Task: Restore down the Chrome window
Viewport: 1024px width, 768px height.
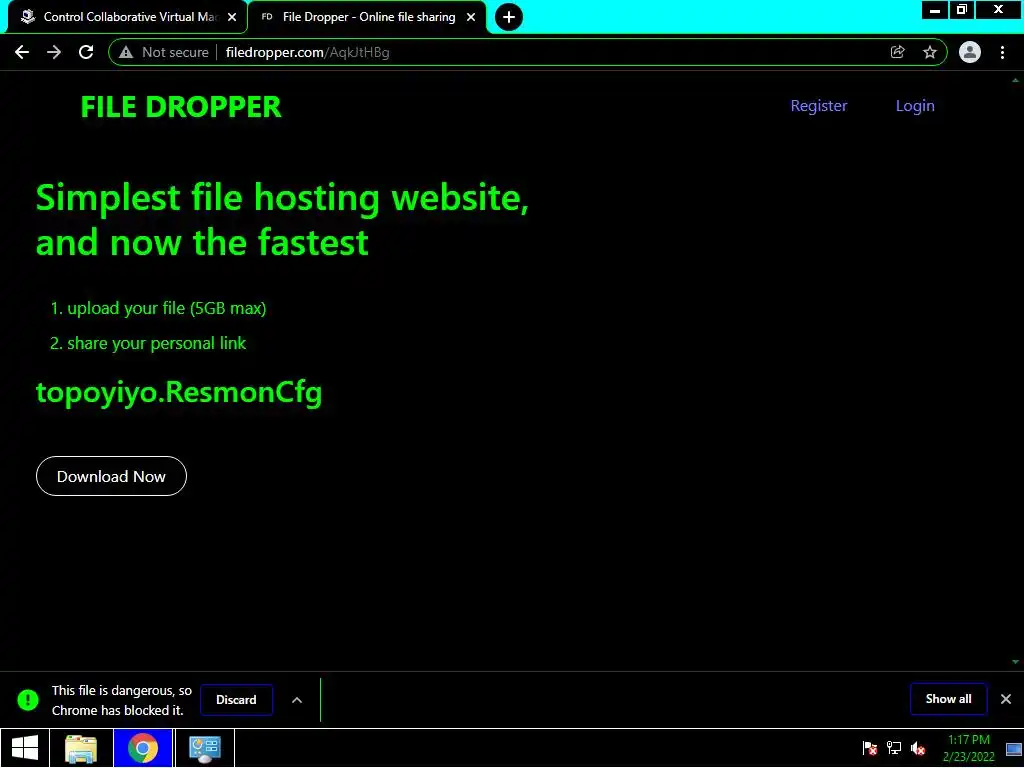Action: pos(961,10)
